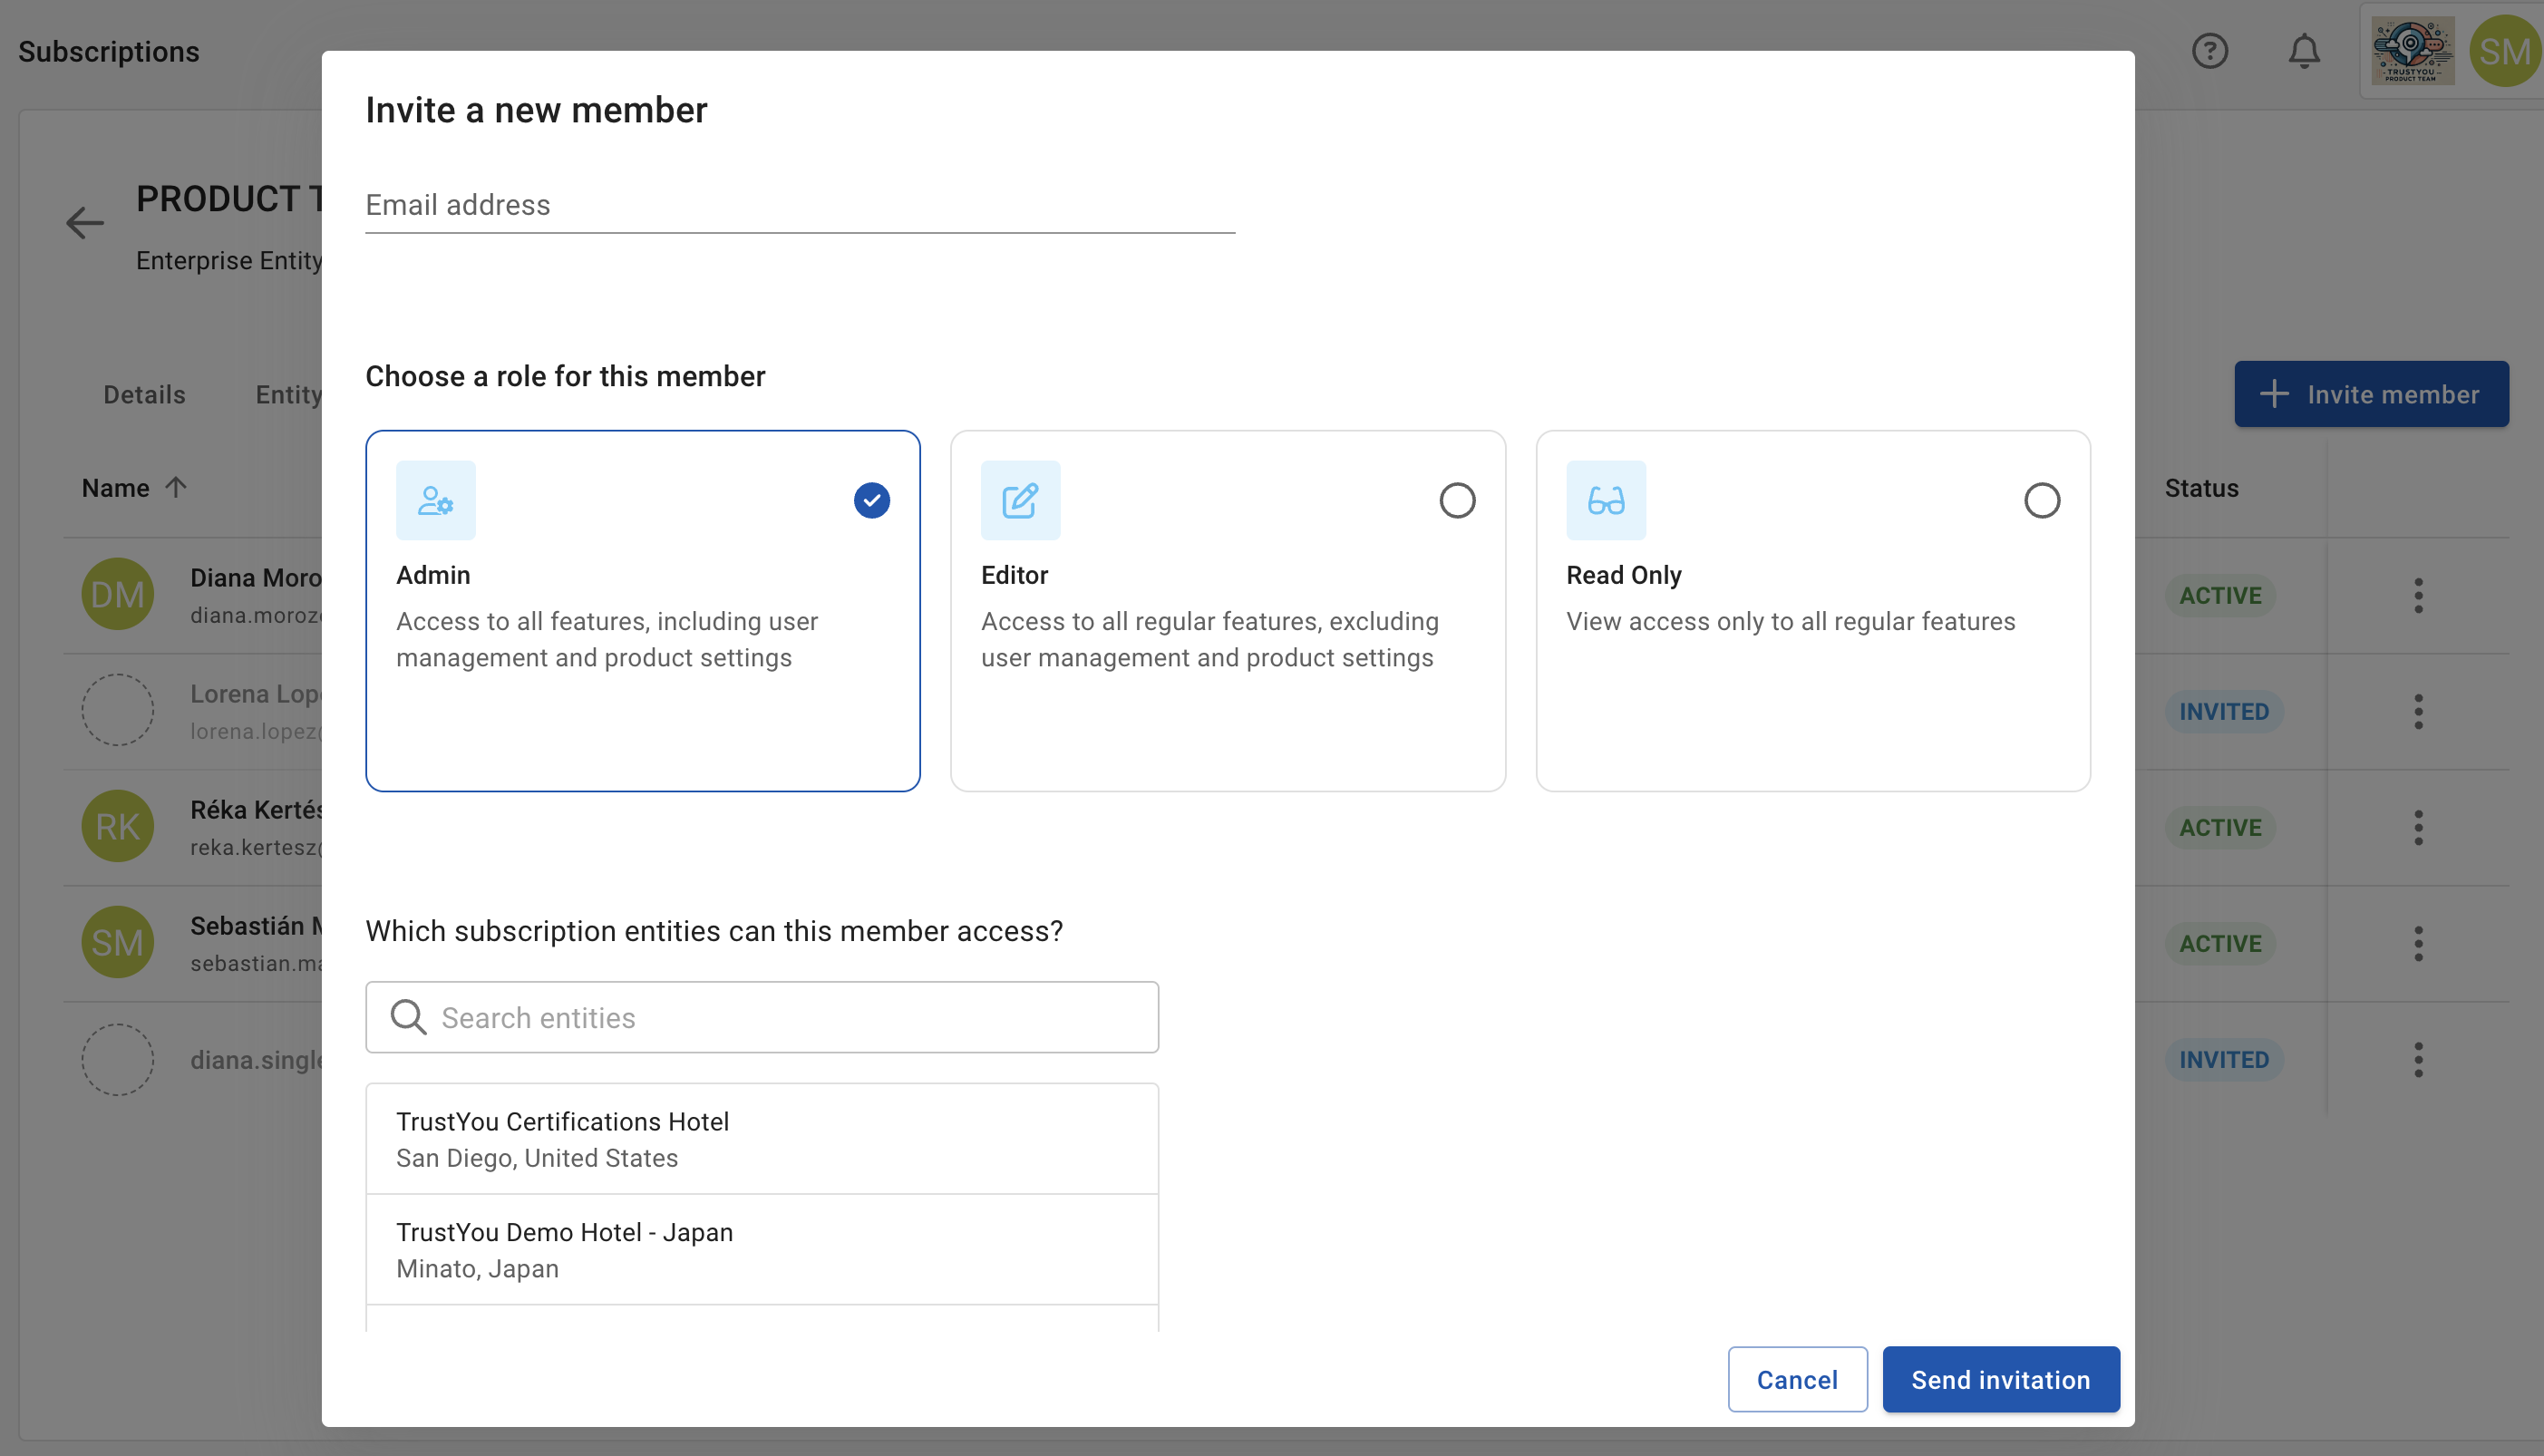Click the ACTIVE badge for Sebastián
This screenshot has height=1456, width=2544.
tap(2220, 944)
